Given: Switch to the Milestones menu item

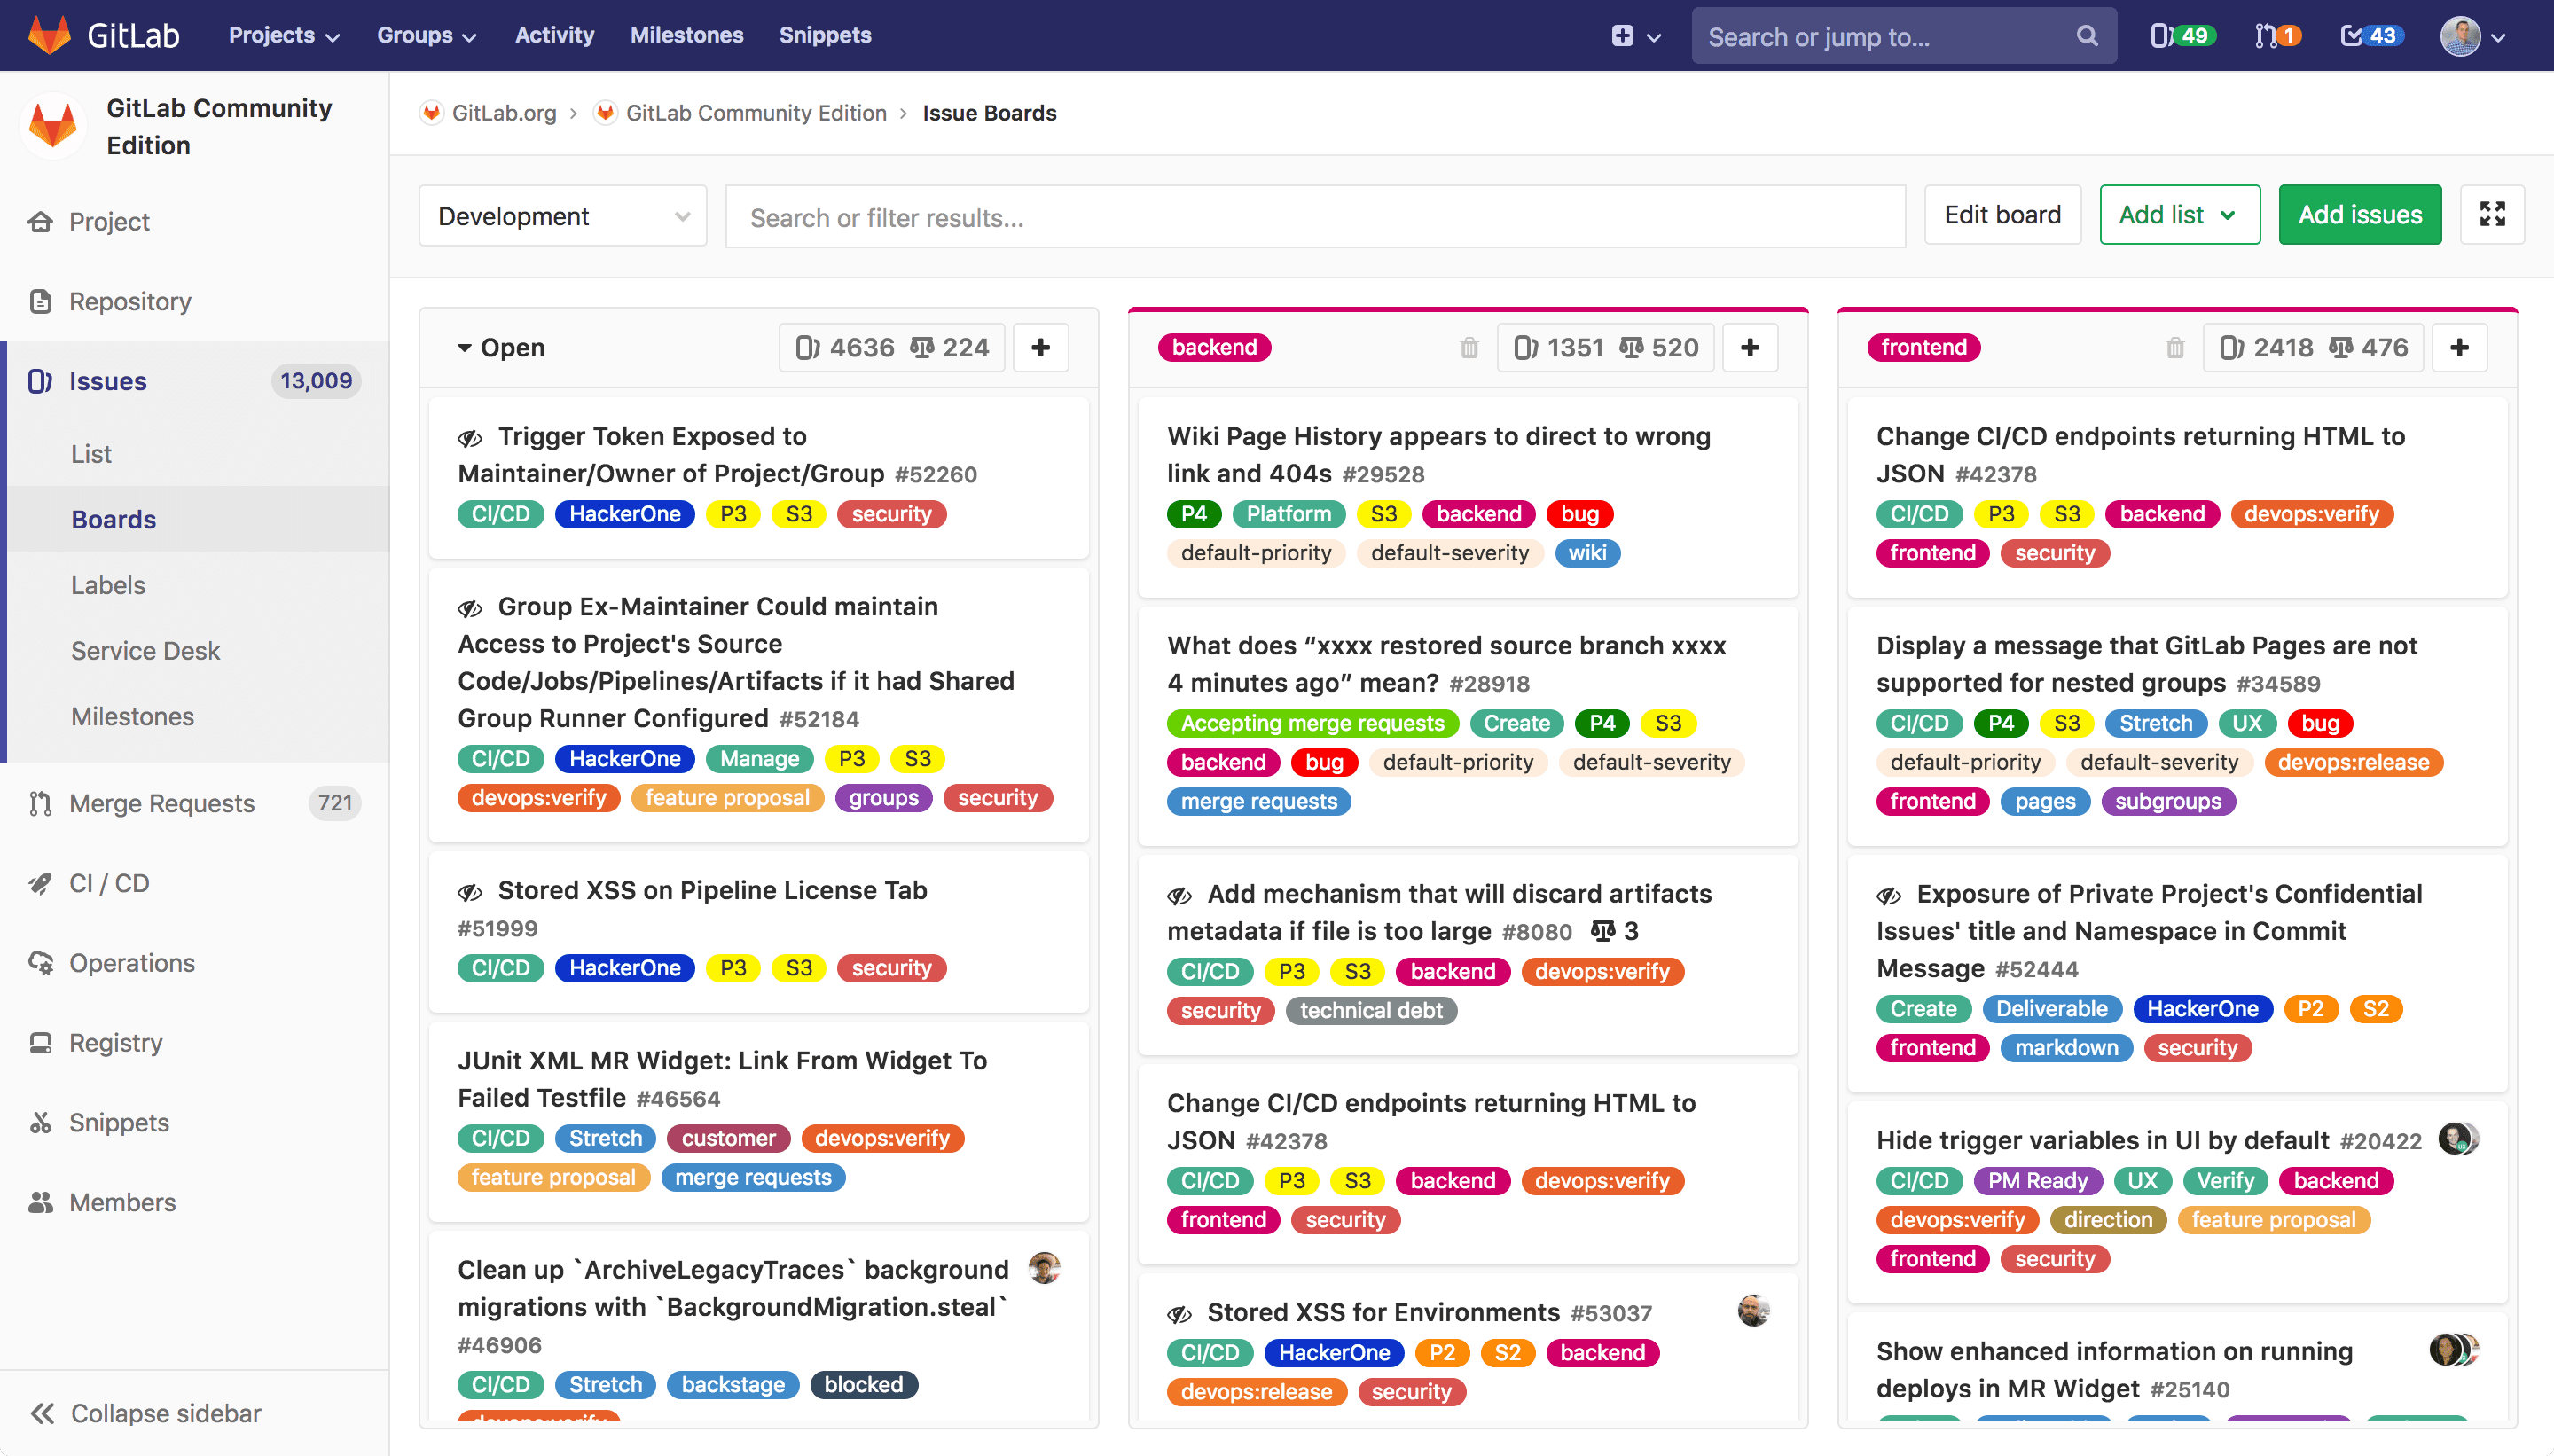Looking at the screenshot, I should (687, 35).
